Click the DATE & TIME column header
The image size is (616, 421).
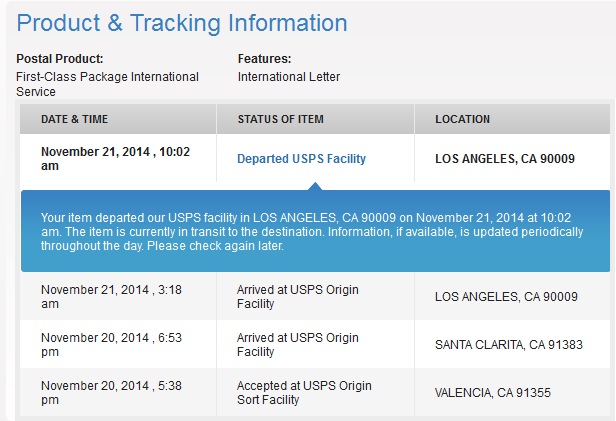74,119
